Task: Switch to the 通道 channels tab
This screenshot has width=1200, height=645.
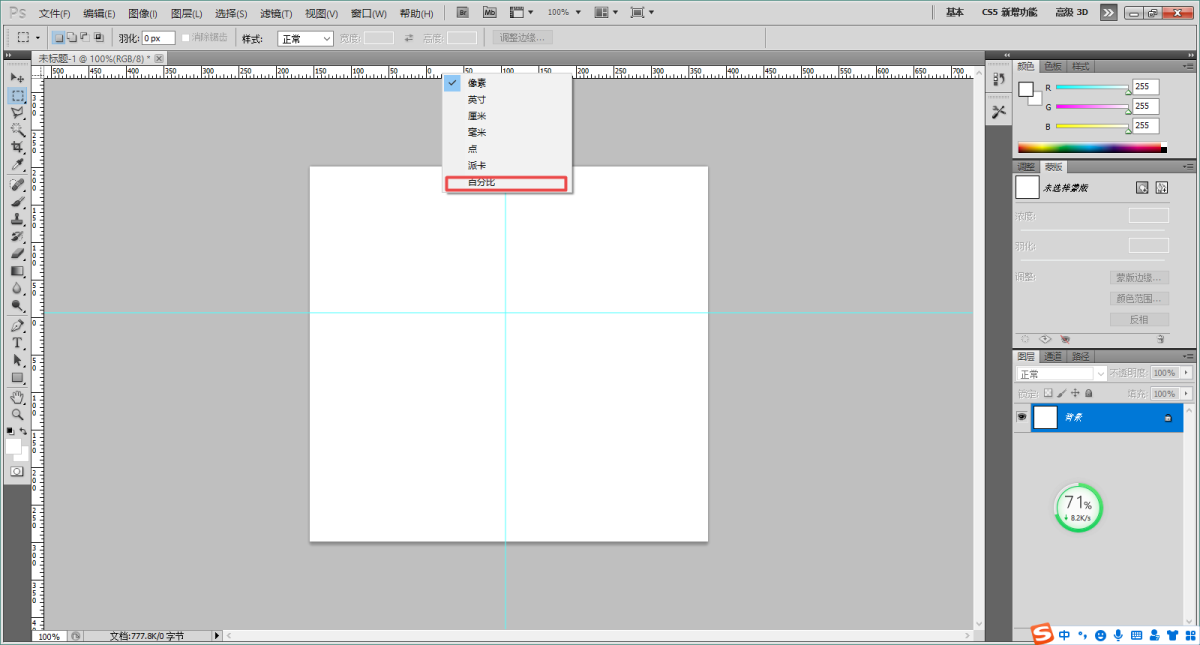Action: (x=1053, y=356)
